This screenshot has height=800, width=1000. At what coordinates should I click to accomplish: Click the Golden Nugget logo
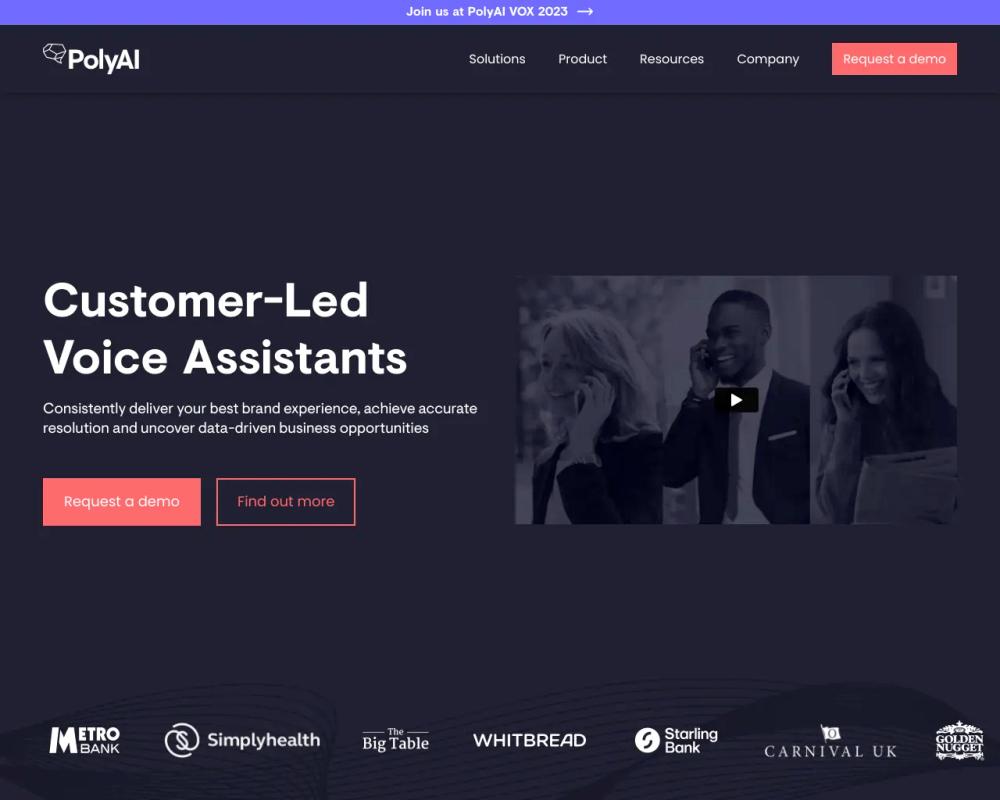tap(959, 741)
